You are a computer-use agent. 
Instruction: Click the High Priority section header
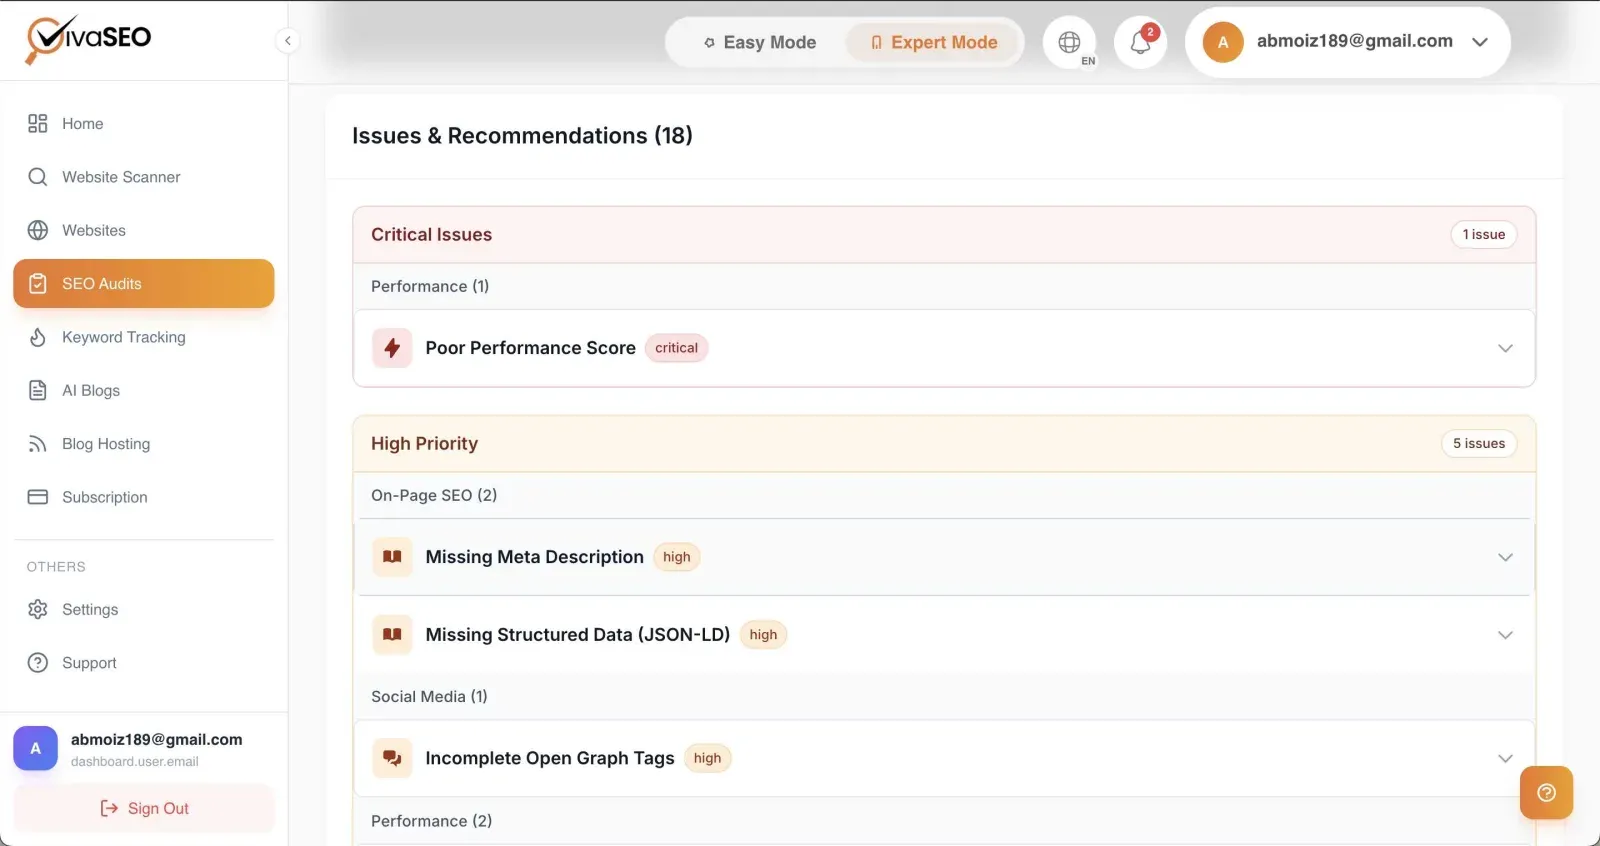(x=944, y=444)
